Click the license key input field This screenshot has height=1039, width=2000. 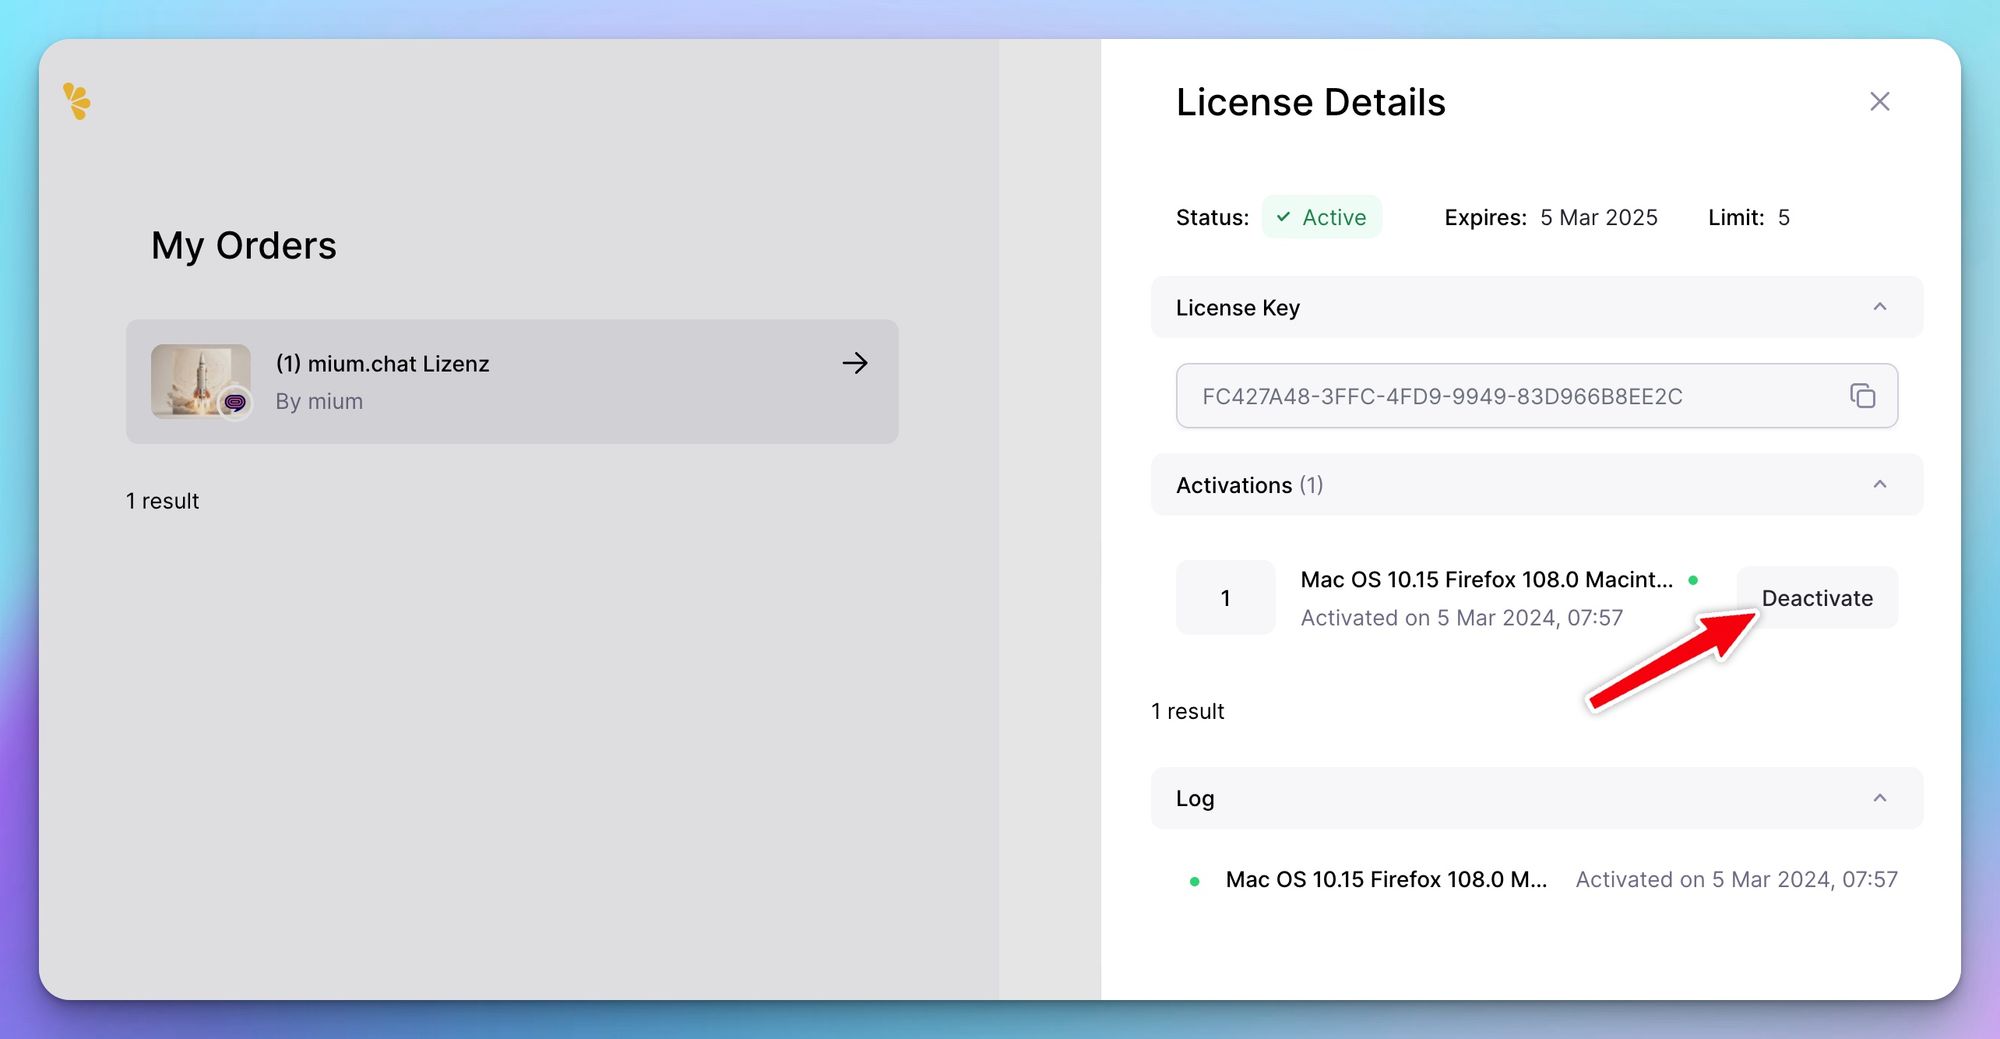[1536, 396]
